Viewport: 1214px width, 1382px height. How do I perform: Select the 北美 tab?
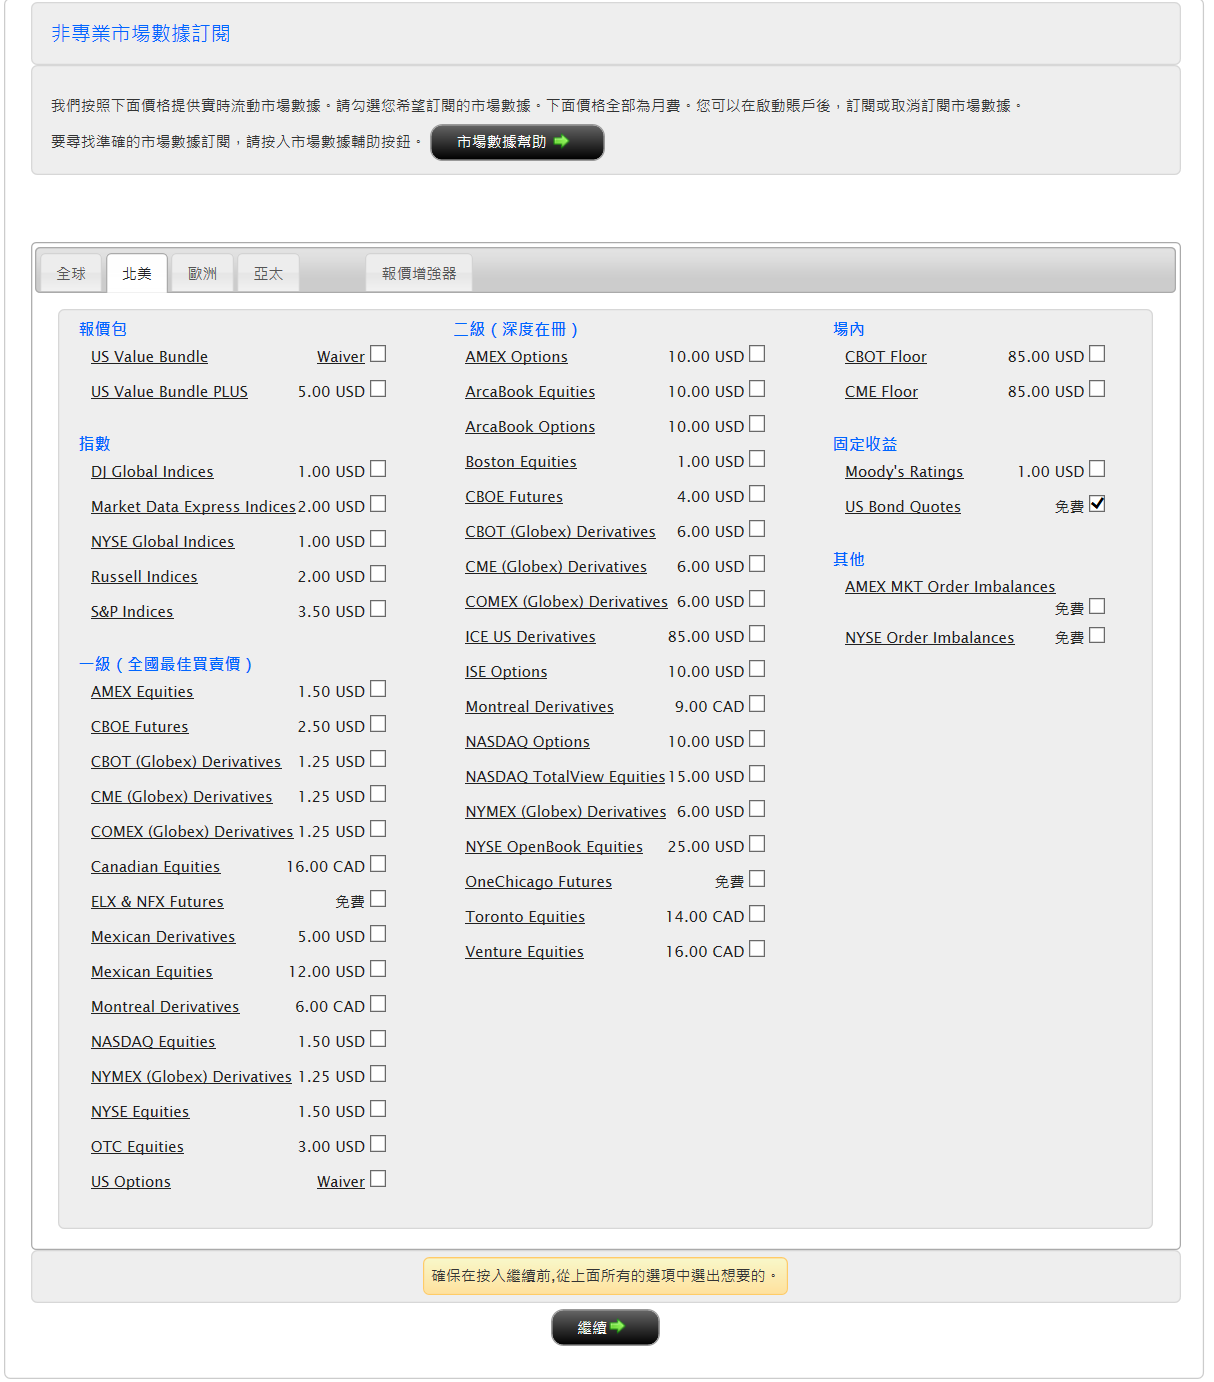(137, 273)
